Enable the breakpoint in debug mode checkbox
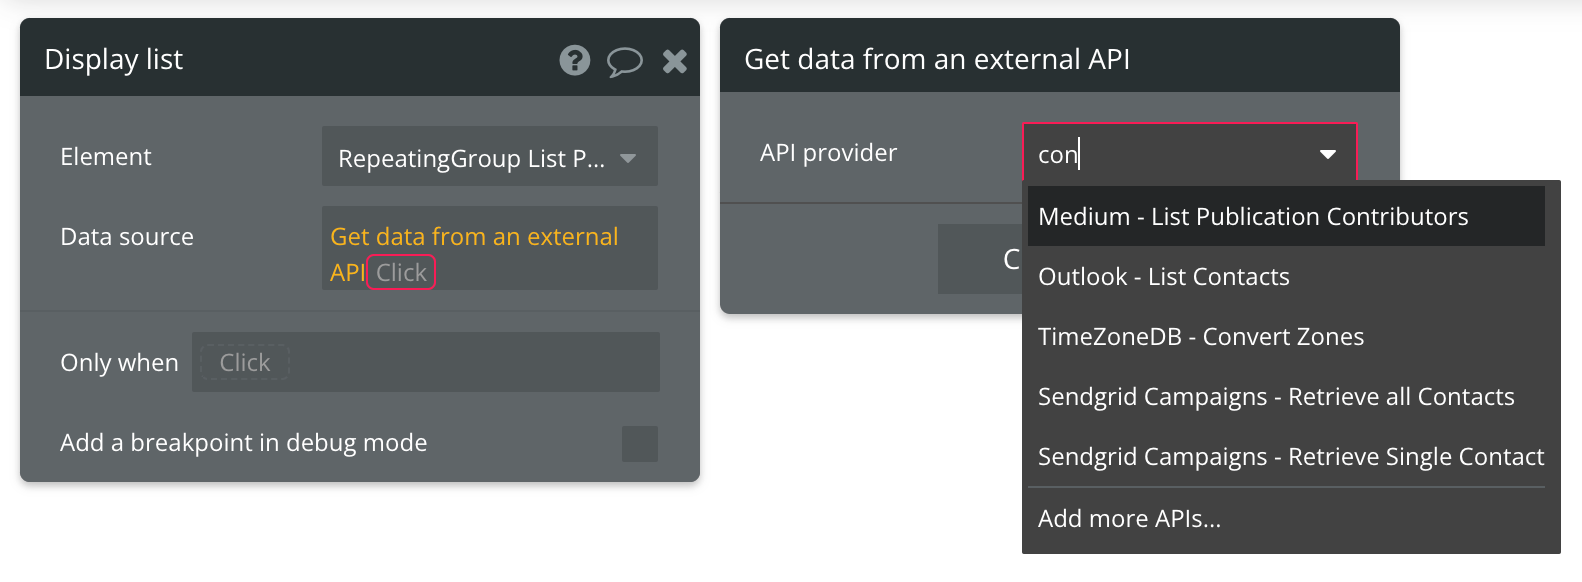This screenshot has width=1582, height=582. [640, 444]
